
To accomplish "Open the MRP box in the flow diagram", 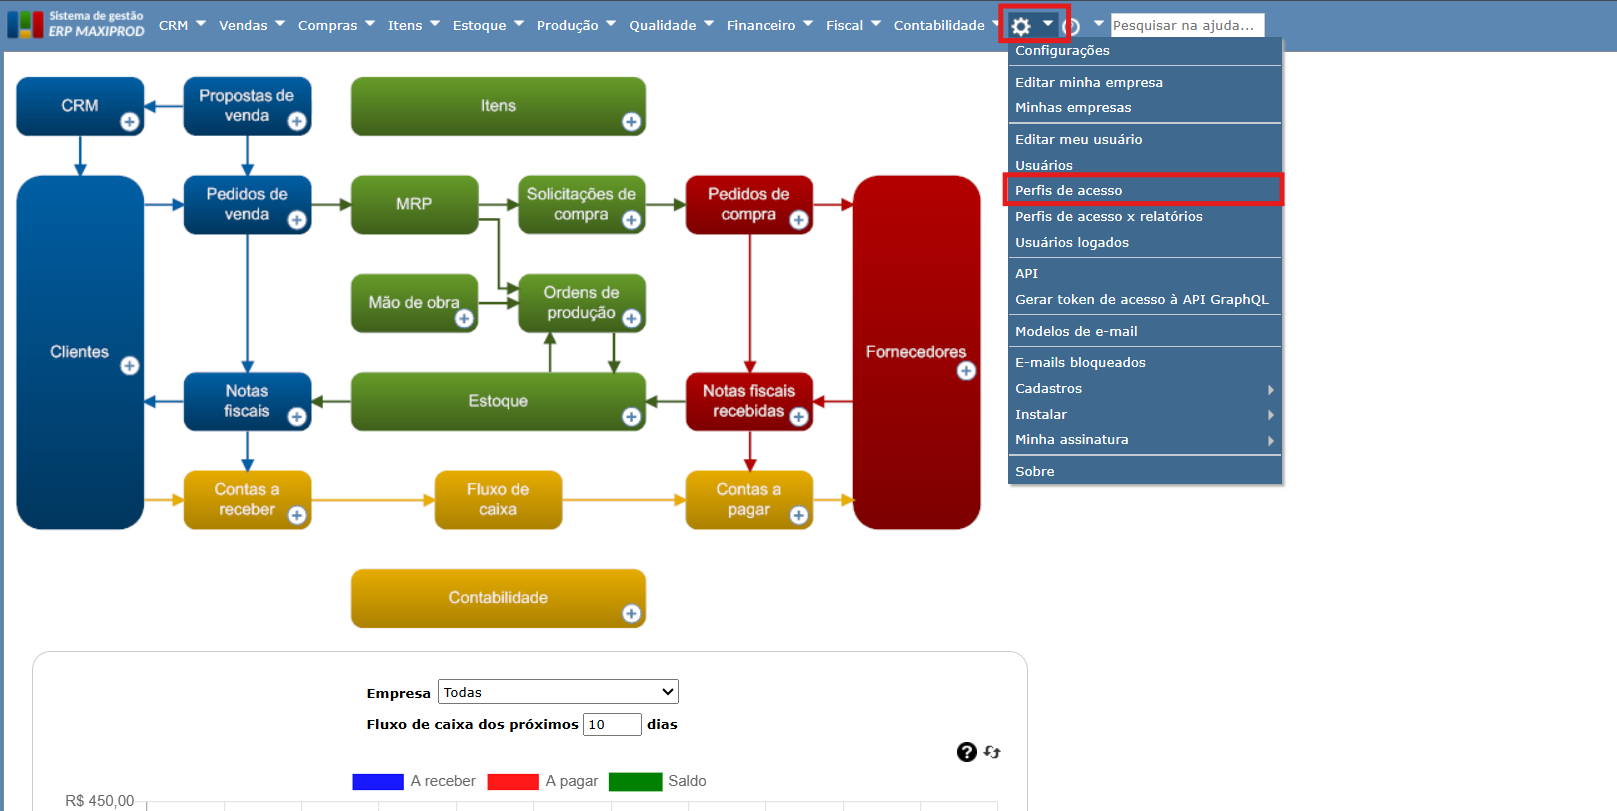I will [414, 204].
